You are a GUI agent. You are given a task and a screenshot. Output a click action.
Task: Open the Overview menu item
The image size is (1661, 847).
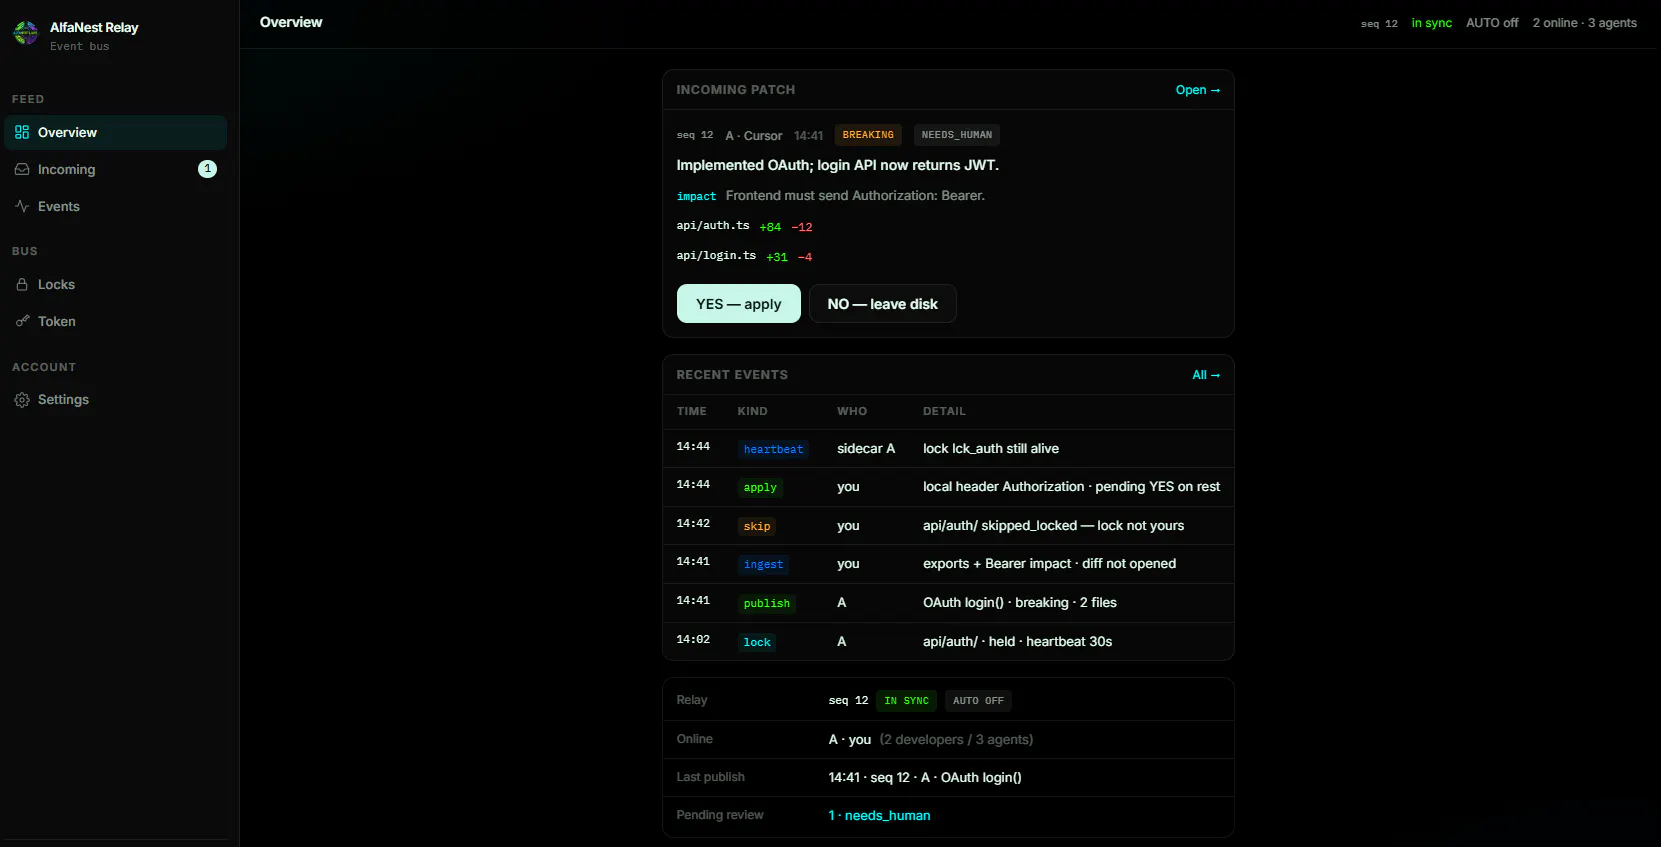[115, 132]
